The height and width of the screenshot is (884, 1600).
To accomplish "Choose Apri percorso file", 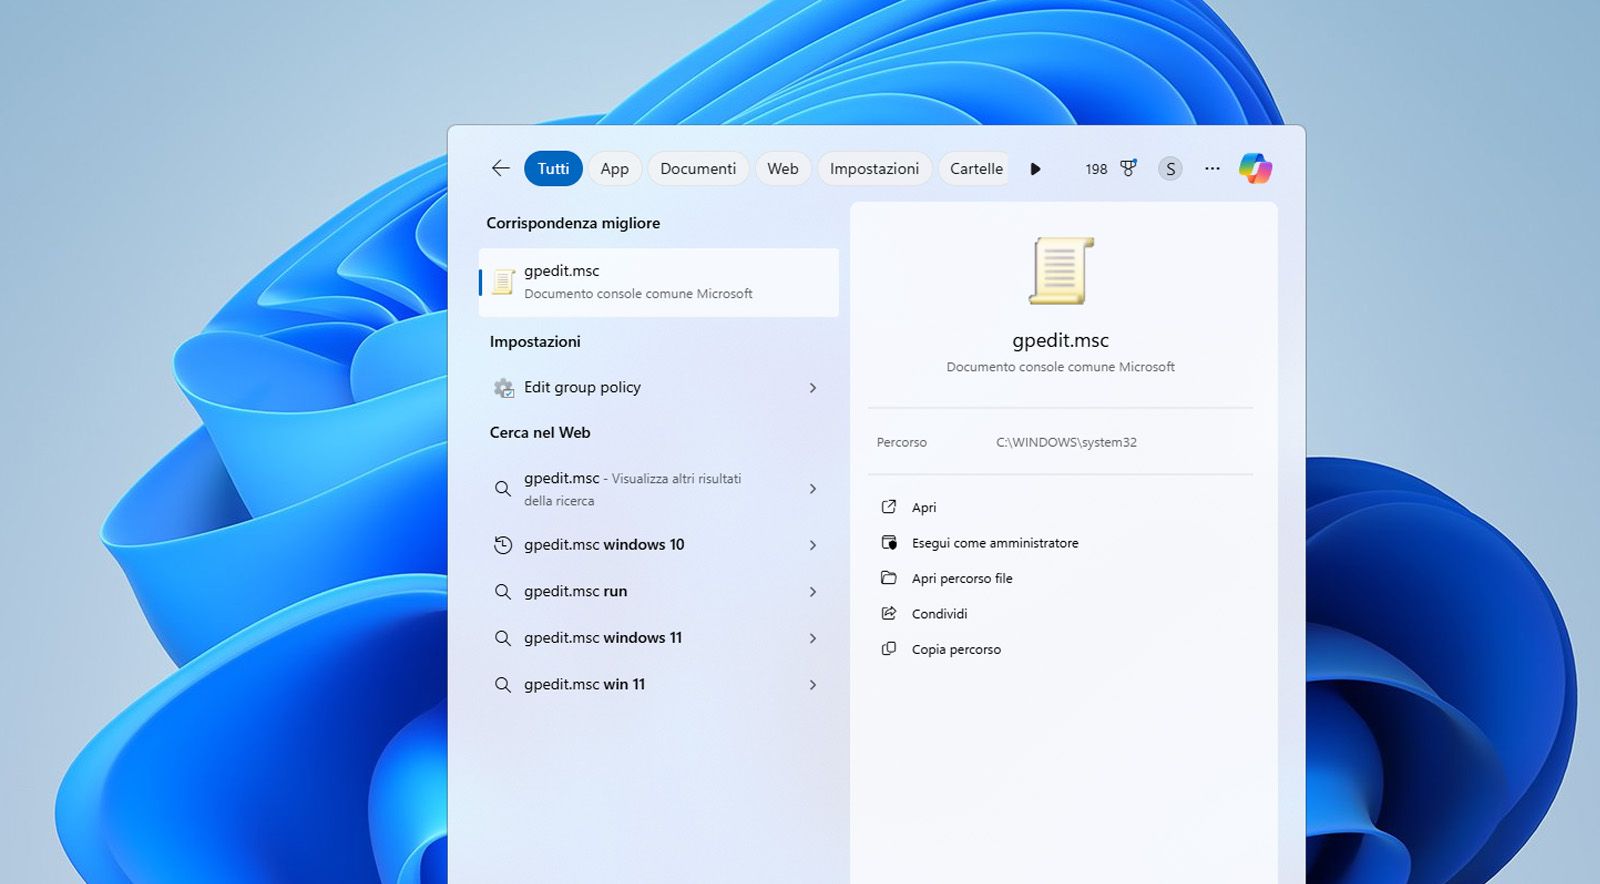I will [x=962, y=578].
